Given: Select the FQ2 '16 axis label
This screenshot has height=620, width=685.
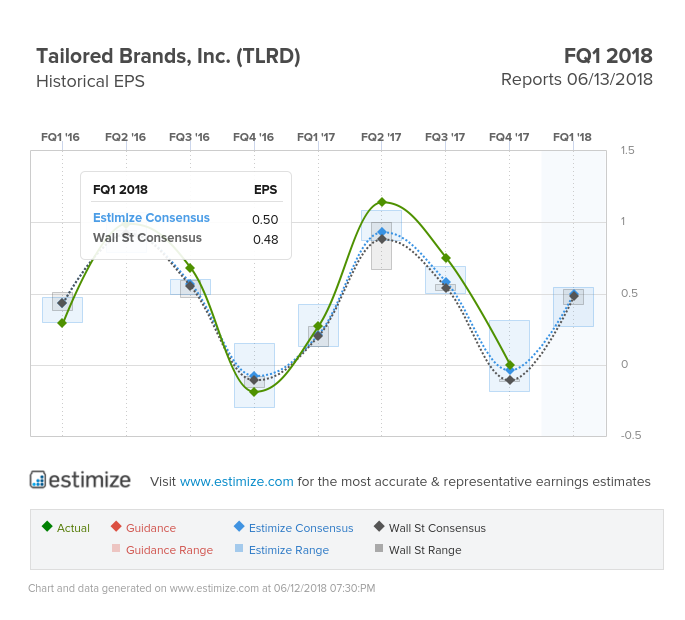Looking at the screenshot, I should pyautogui.click(x=125, y=137).
